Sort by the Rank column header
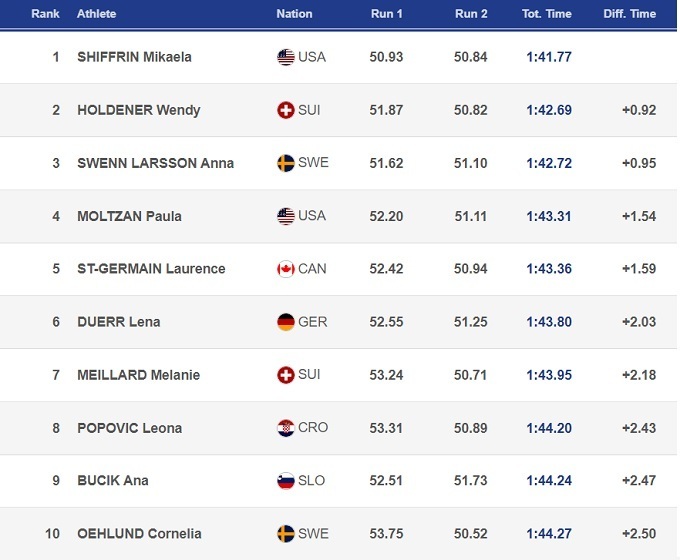 coord(45,14)
